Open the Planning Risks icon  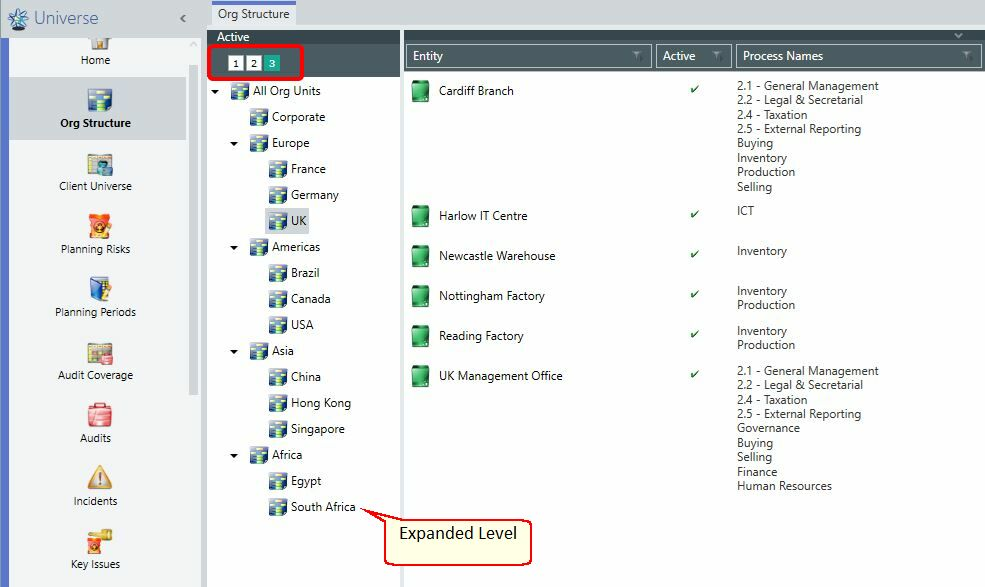[99, 226]
